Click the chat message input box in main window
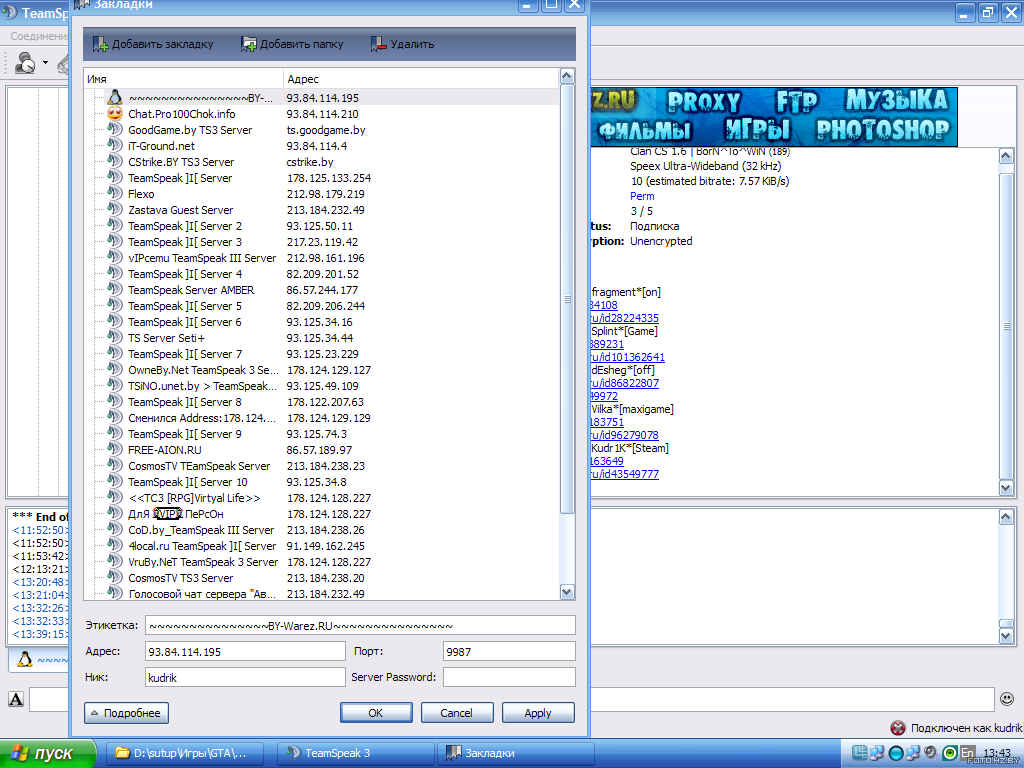The image size is (1024, 768). [511, 699]
